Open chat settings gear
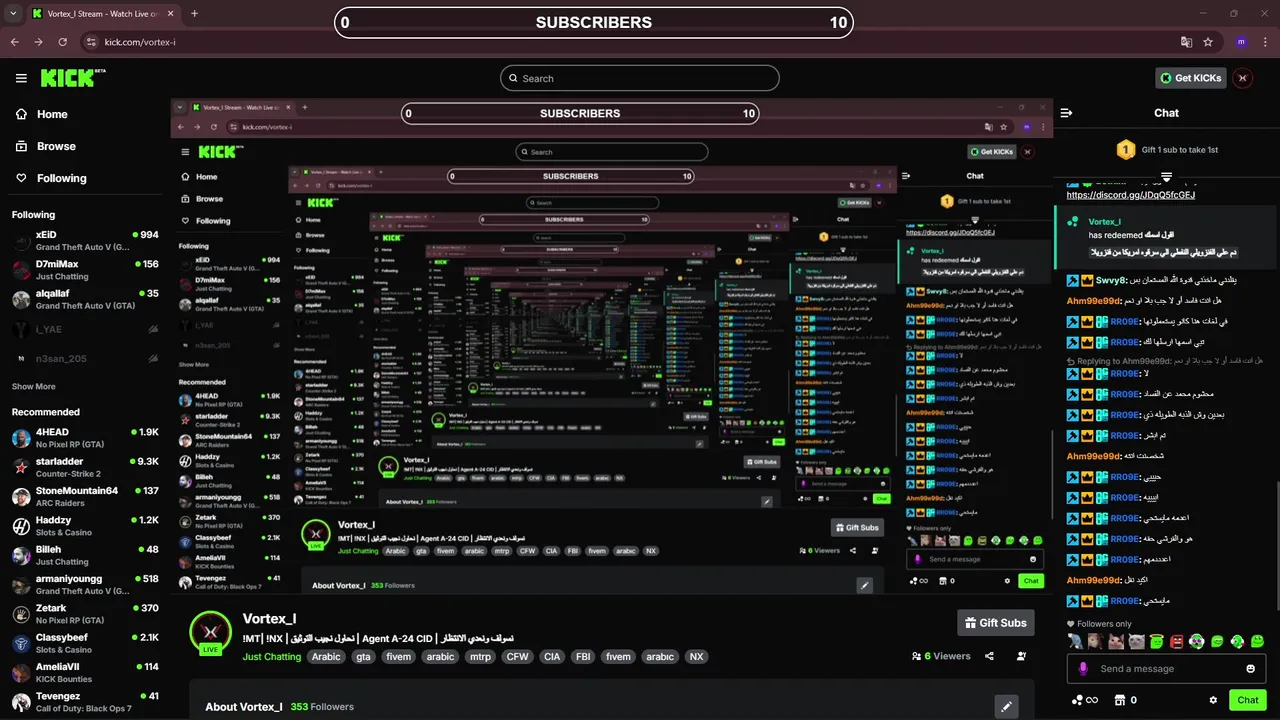Image resolution: width=1280 pixels, height=720 pixels. click(x=1213, y=700)
